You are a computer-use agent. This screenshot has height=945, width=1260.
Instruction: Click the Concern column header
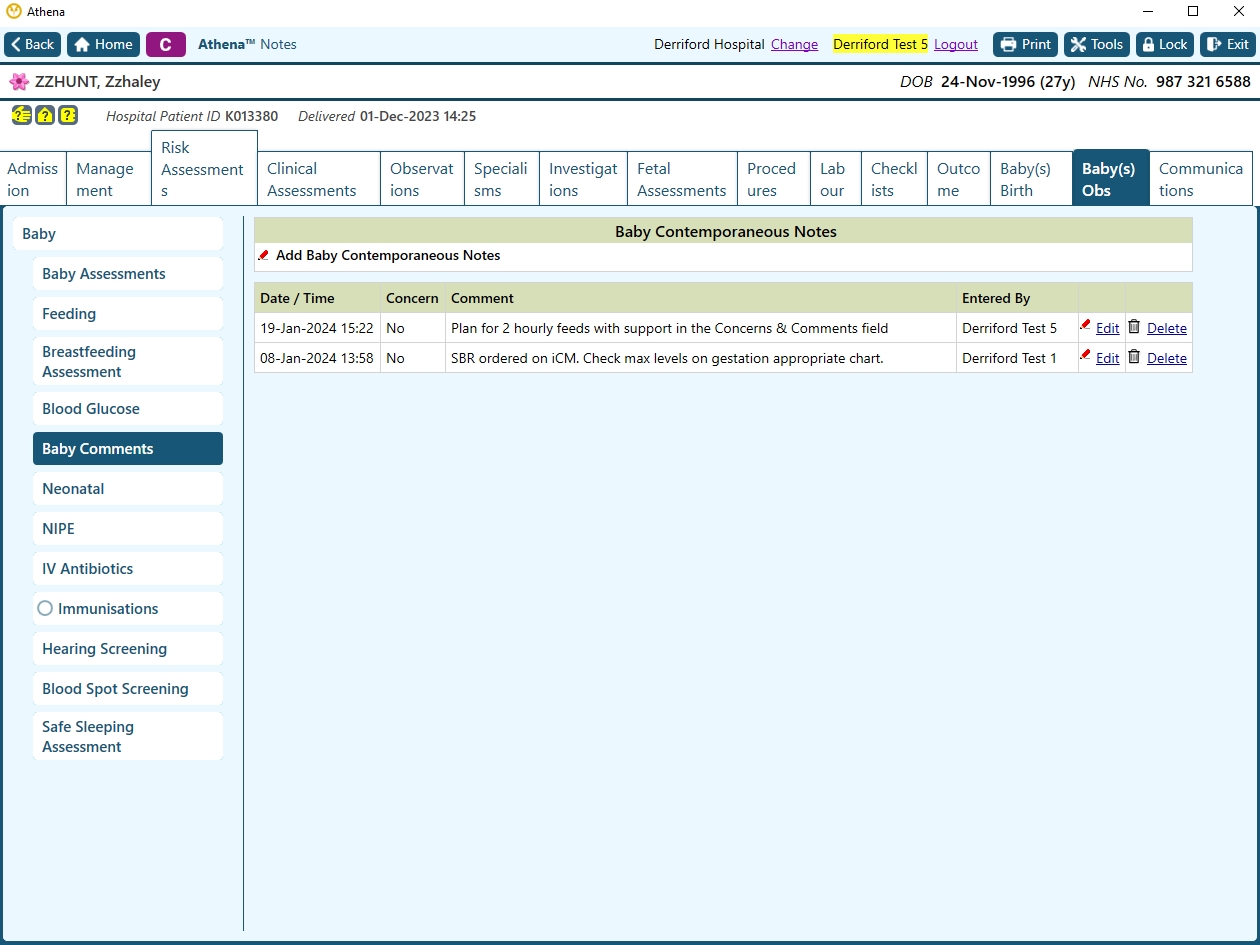(412, 298)
